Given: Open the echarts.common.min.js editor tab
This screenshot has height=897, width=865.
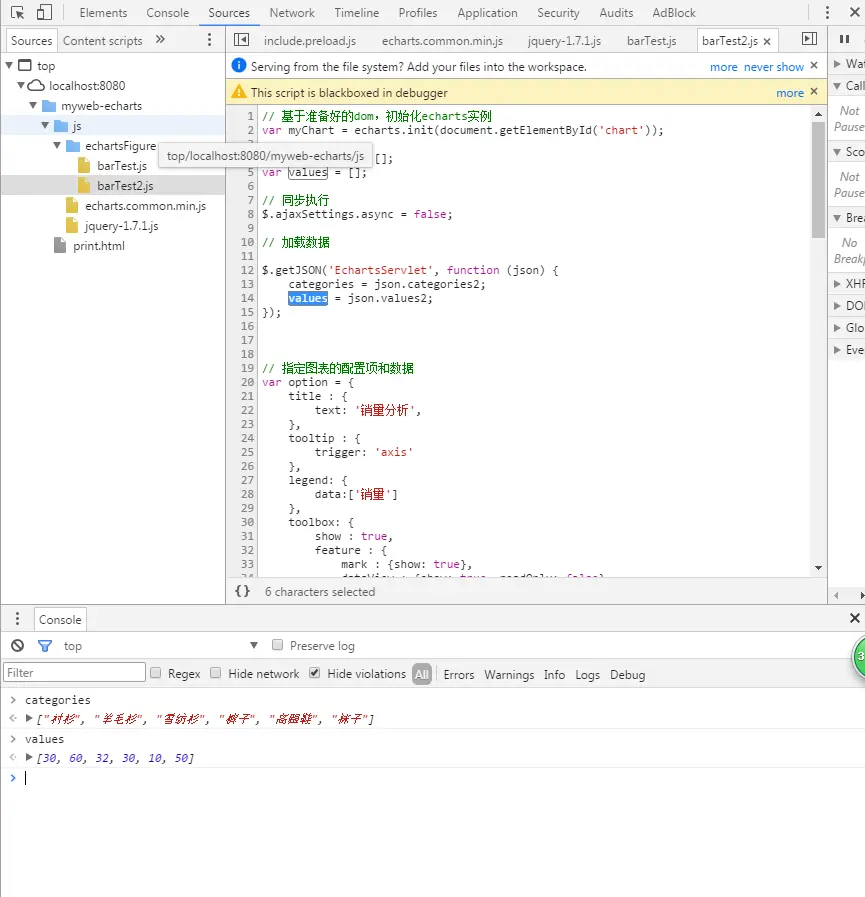Looking at the screenshot, I should coord(442,41).
